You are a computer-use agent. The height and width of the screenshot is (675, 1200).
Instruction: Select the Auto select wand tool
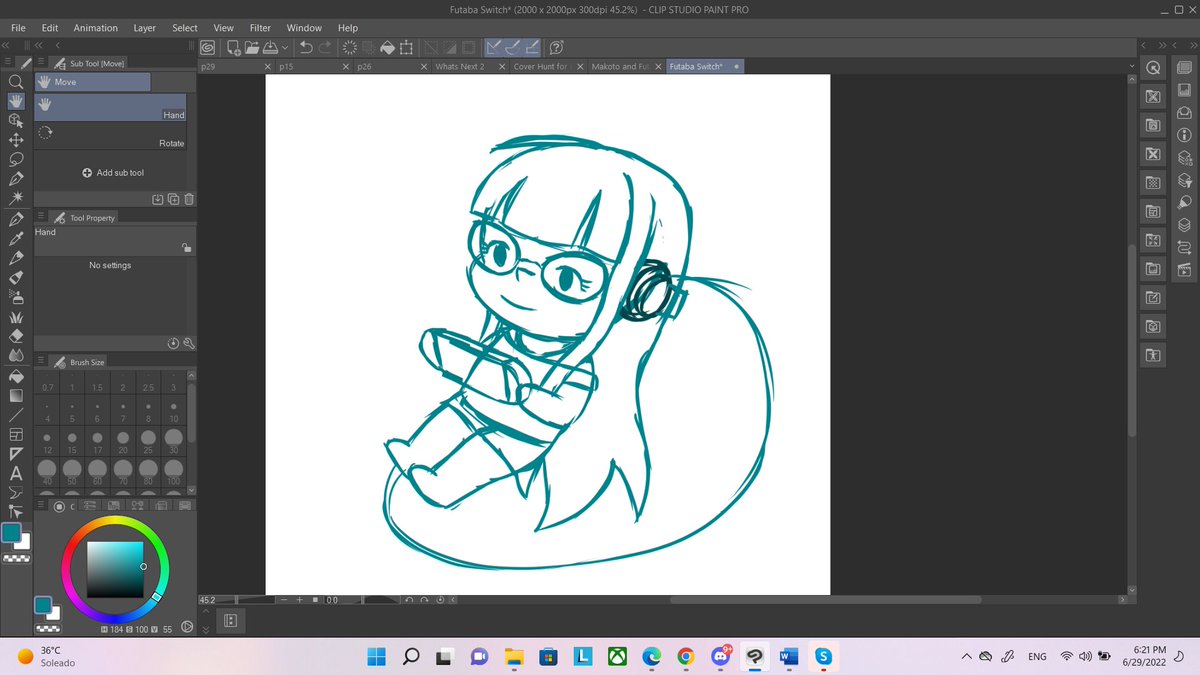coord(16,198)
